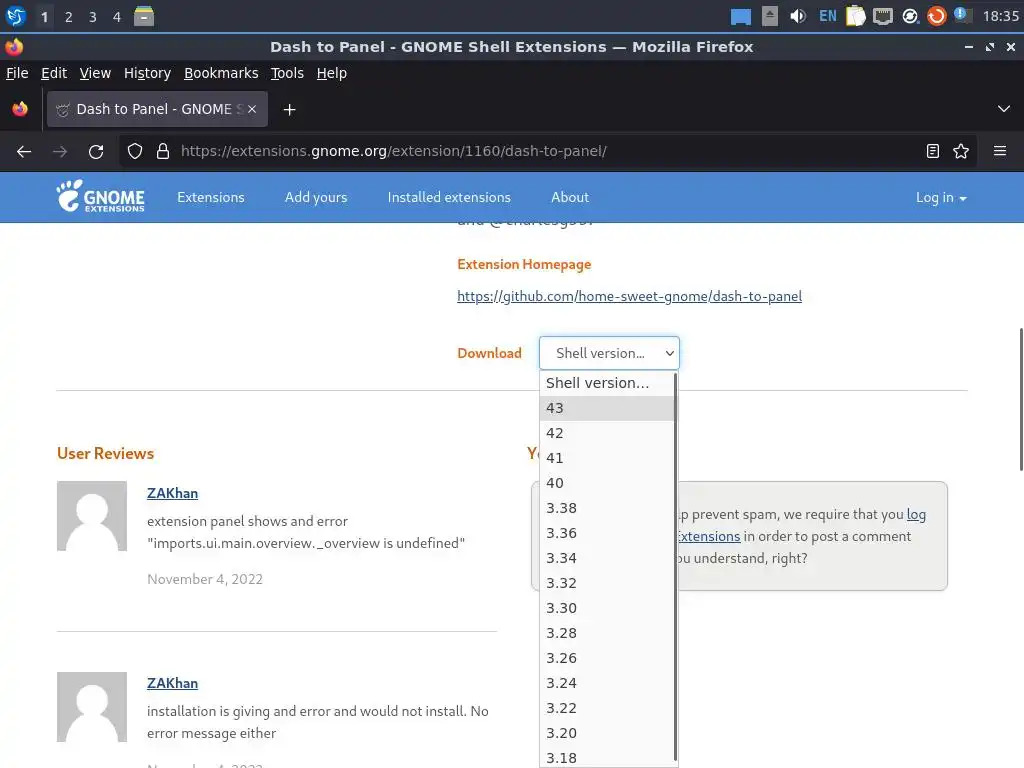List all tabs chevron
This screenshot has width=1024, height=768.
1004,109
